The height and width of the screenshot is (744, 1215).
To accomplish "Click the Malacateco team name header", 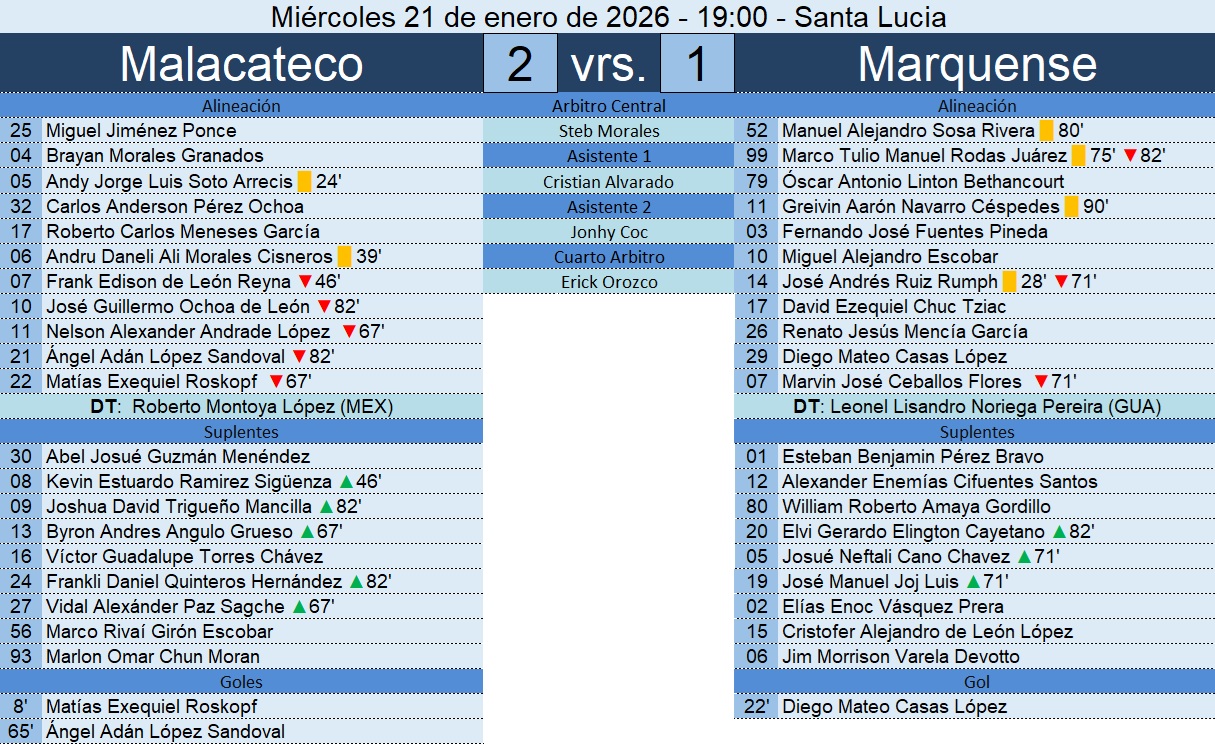I will click(241, 64).
